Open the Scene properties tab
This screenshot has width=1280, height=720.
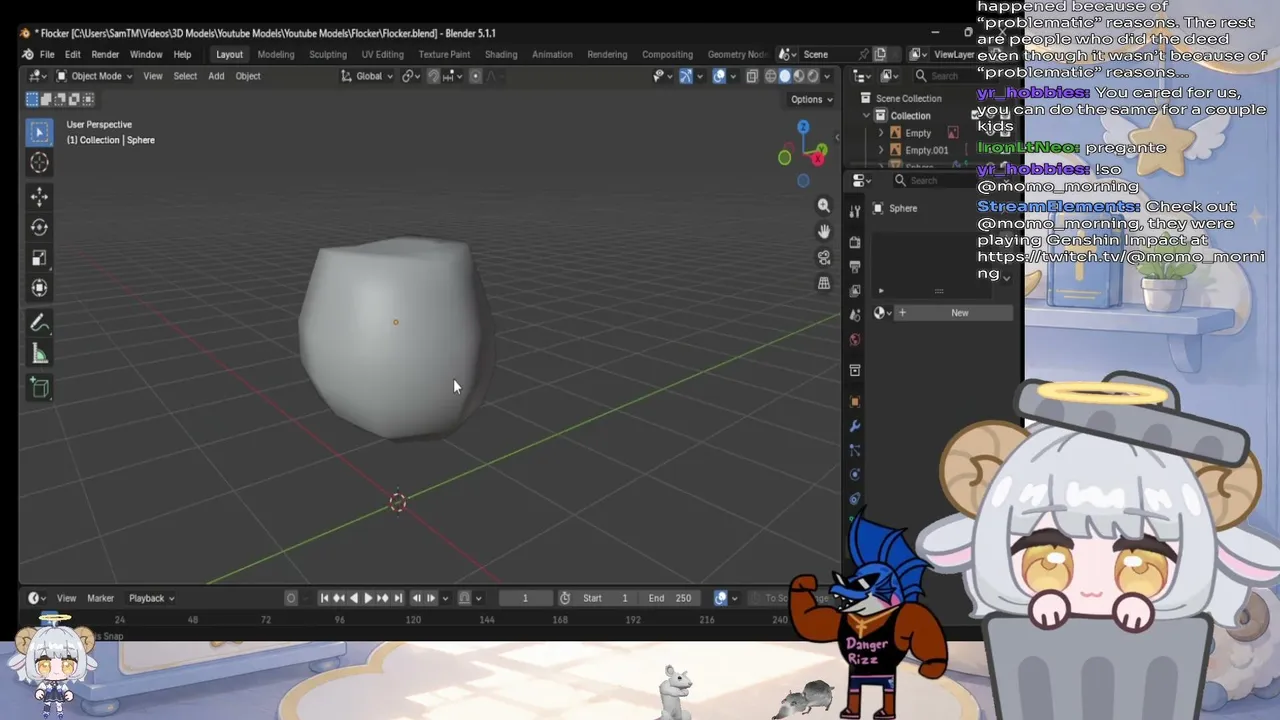pyautogui.click(x=855, y=315)
